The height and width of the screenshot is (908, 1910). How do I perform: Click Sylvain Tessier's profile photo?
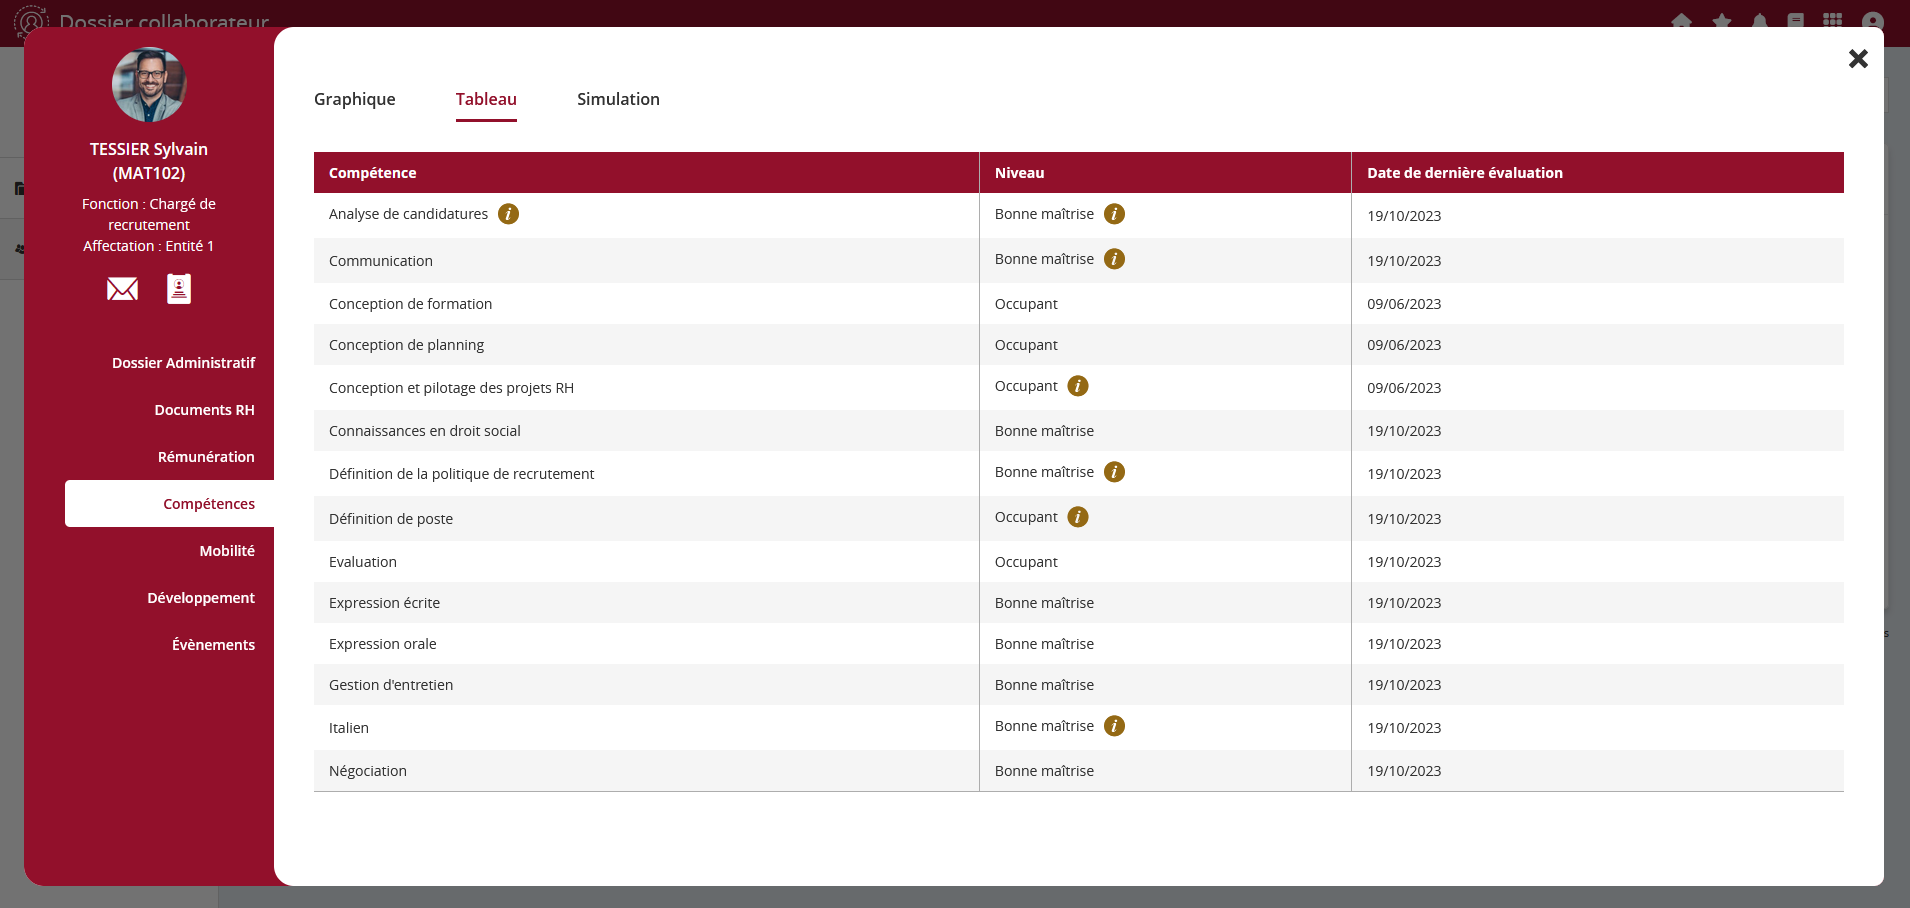click(149, 85)
